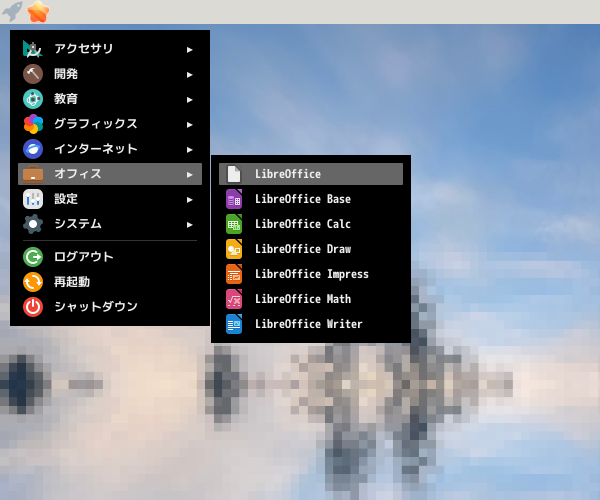Open the 教育 menu category
This screenshot has height=500, width=600.
pyautogui.click(x=110, y=99)
